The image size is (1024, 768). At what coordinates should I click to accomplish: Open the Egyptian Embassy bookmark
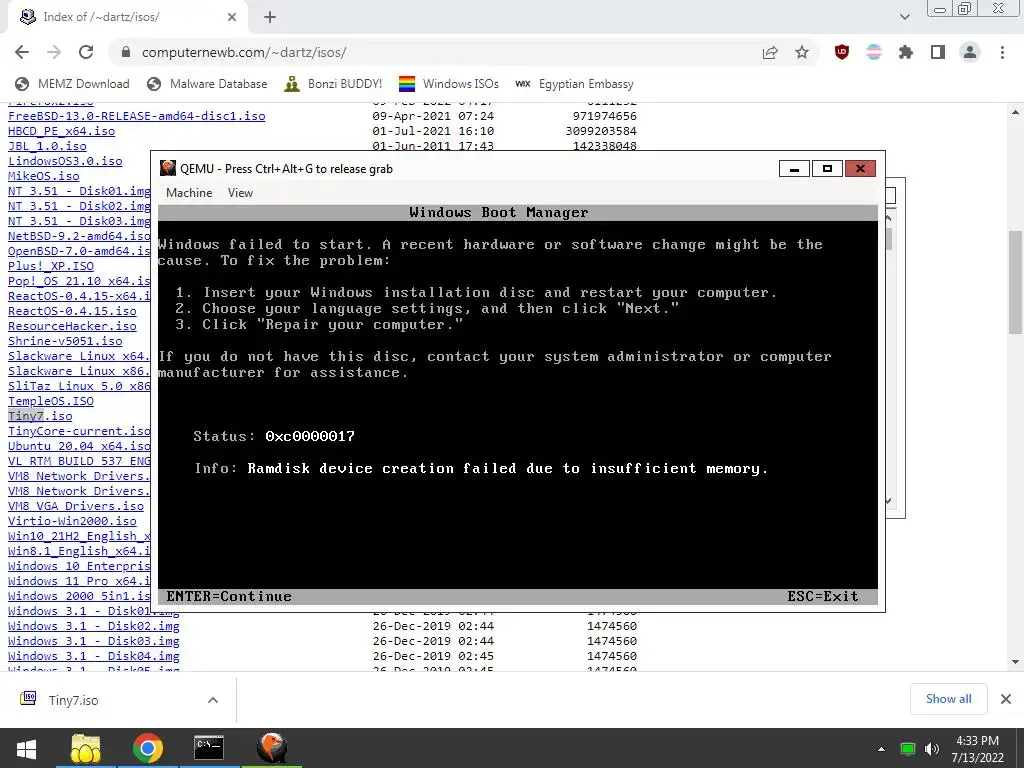[575, 84]
